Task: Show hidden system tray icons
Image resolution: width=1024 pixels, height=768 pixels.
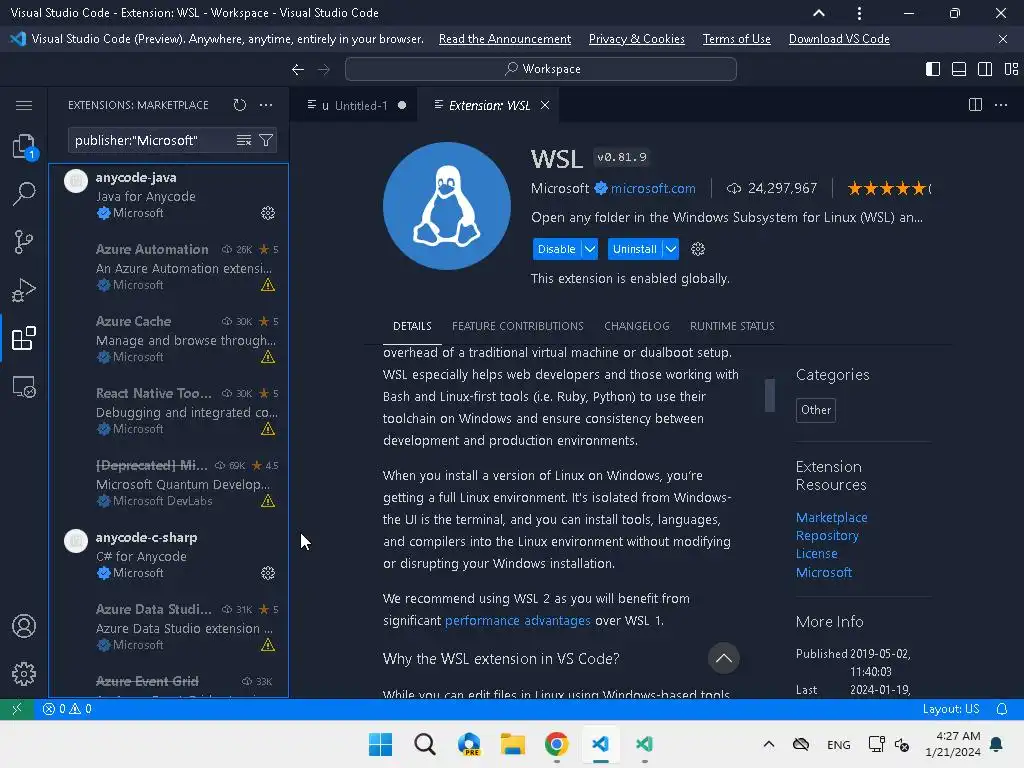Action: pyautogui.click(x=769, y=744)
